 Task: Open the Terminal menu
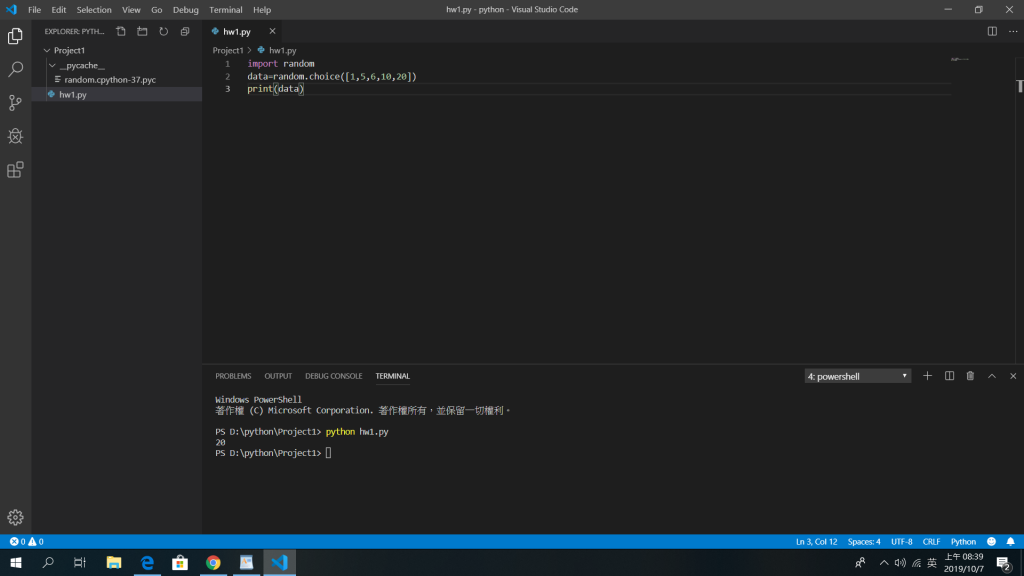226,10
